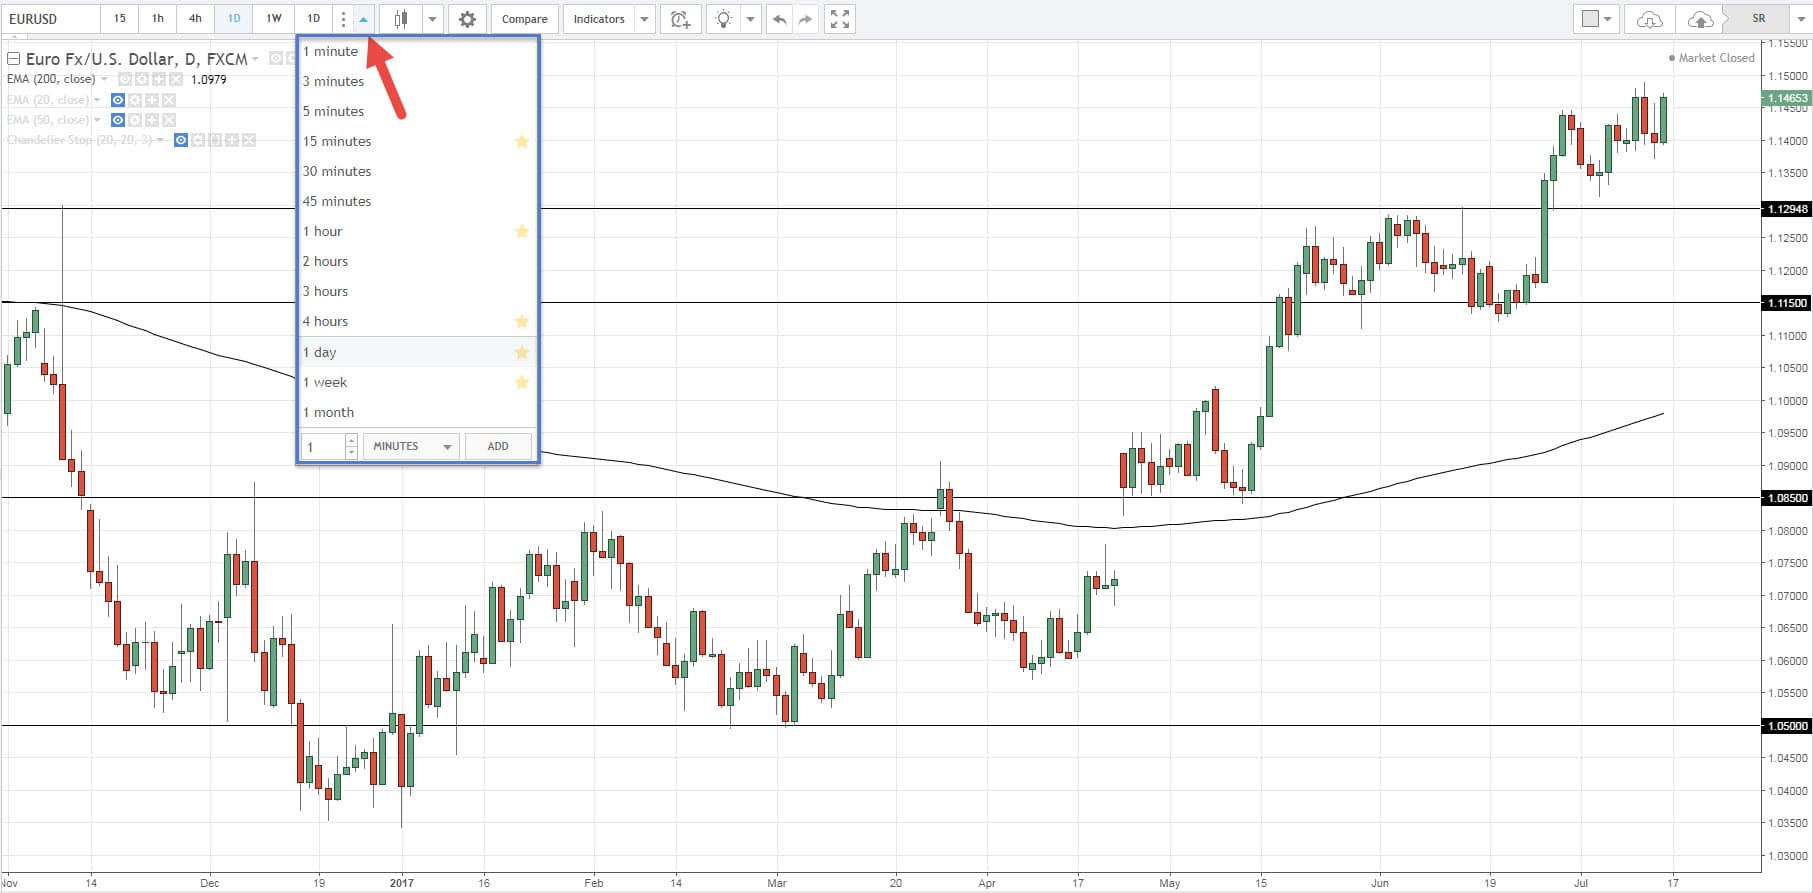Click the ADD custom interval button
This screenshot has width=1813, height=893.
[x=498, y=446]
